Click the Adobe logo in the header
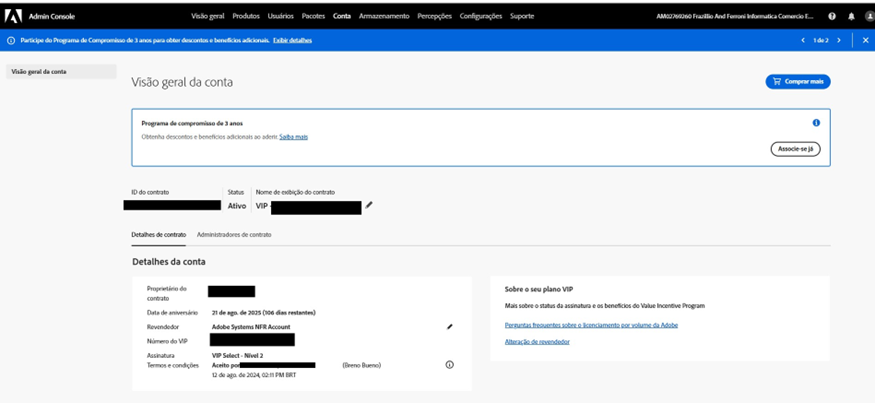The width and height of the screenshot is (875, 403). pos(13,16)
